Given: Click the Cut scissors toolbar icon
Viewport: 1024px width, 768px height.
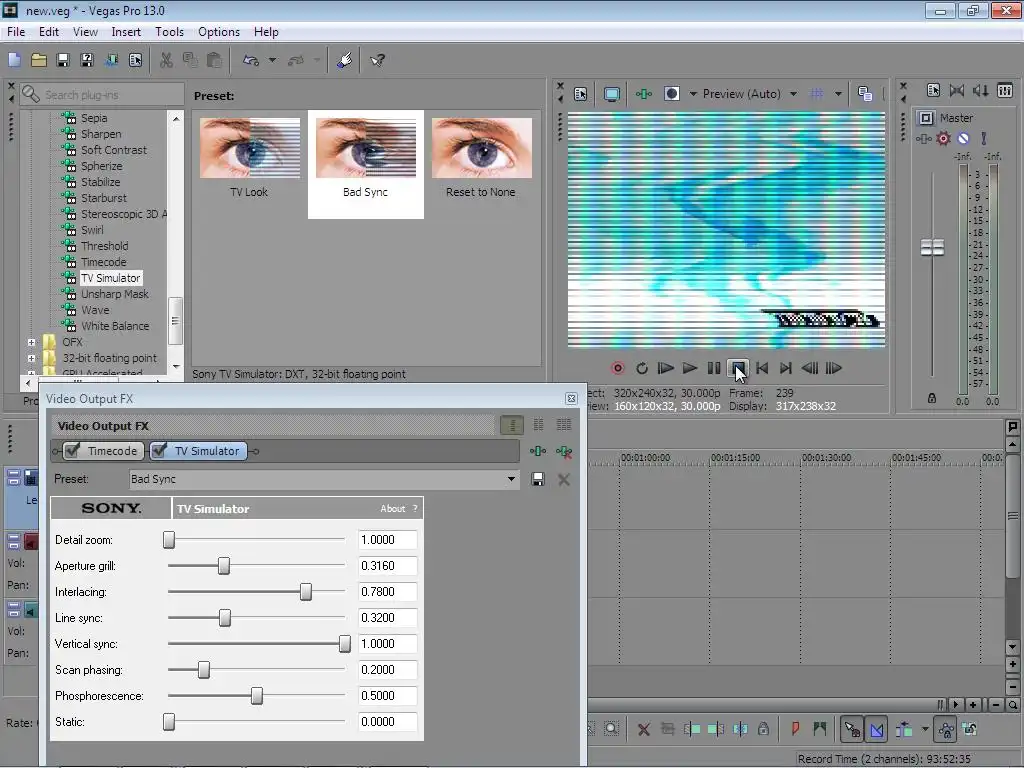Looking at the screenshot, I should tap(166, 60).
